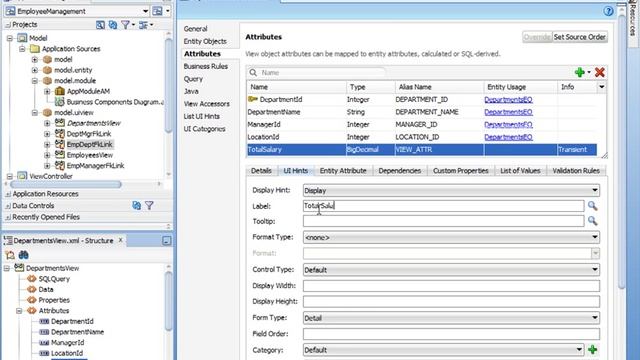640x360 pixels.
Task: Open DepartmentsEO link in LocationId row
Action: pos(508,137)
